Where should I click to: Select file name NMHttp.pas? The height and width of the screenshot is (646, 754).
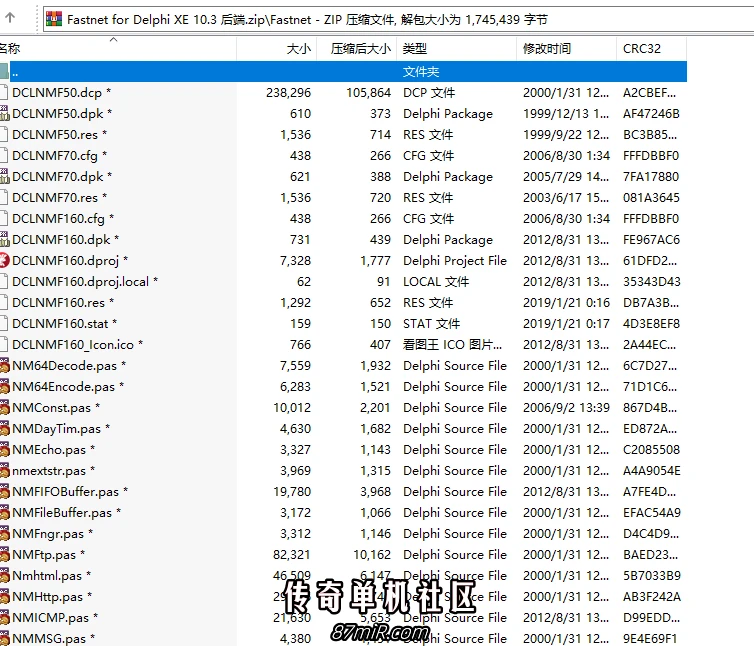pyautogui.click(x=52, y=597)
